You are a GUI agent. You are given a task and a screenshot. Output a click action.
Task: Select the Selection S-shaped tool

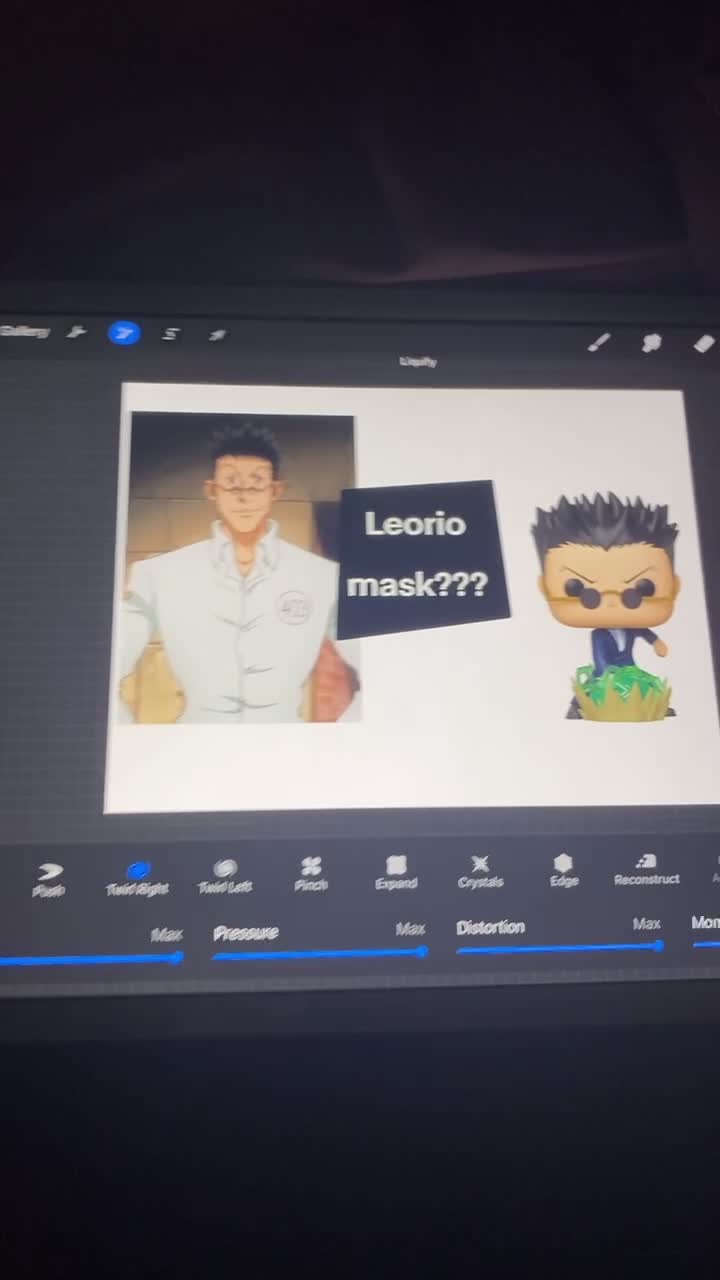pos(171,334)
